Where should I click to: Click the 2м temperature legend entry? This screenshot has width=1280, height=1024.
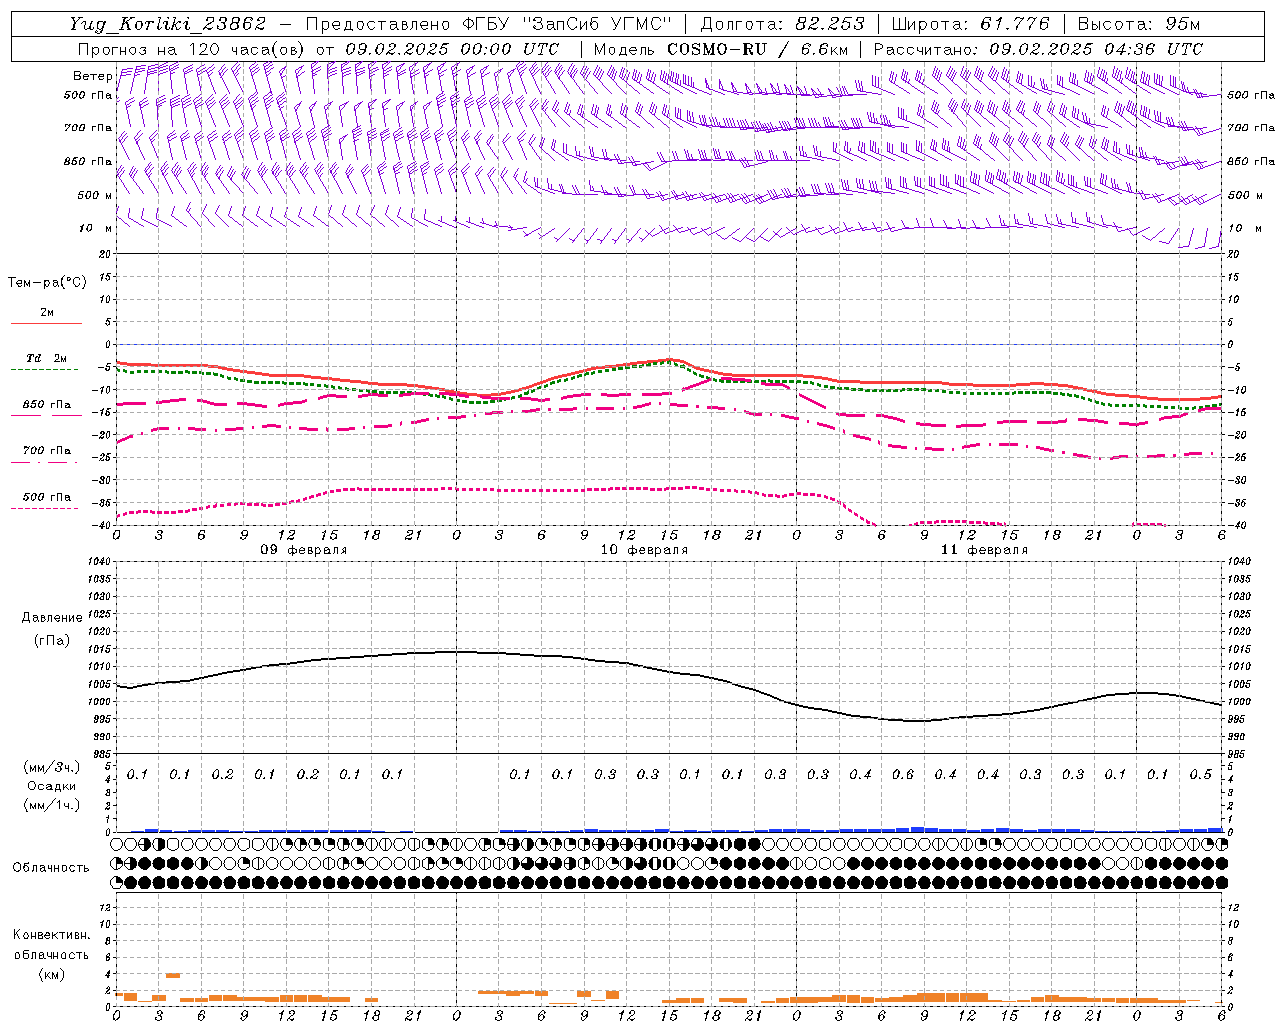tap(47, 312)
